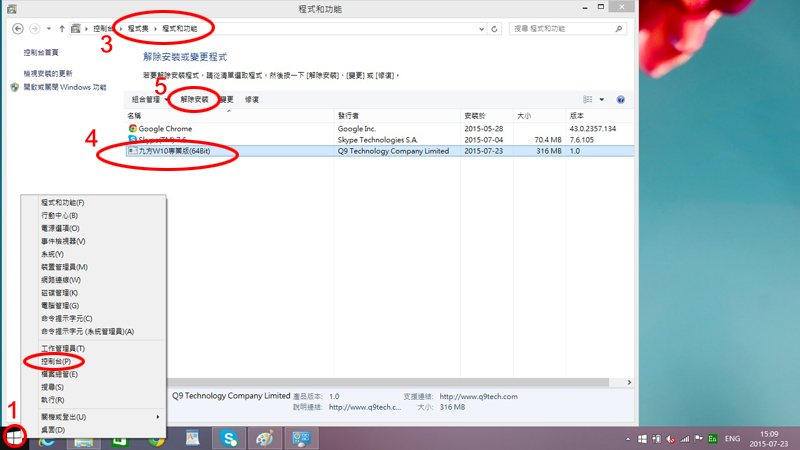Open Control Panel taskbar icon
The width and height of the screenshot is (800, 450).
click(301, 438)
